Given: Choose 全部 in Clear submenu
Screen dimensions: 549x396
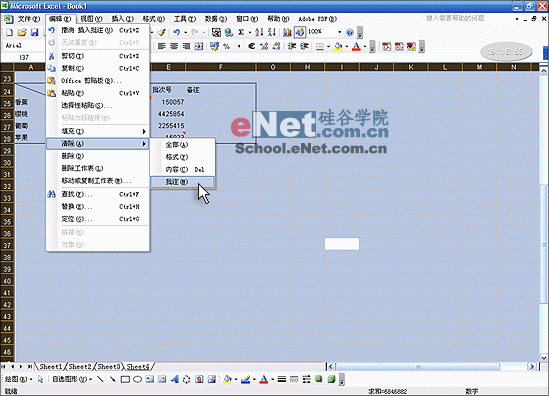Looking at the screenshot, I should (x=182, y=145).
